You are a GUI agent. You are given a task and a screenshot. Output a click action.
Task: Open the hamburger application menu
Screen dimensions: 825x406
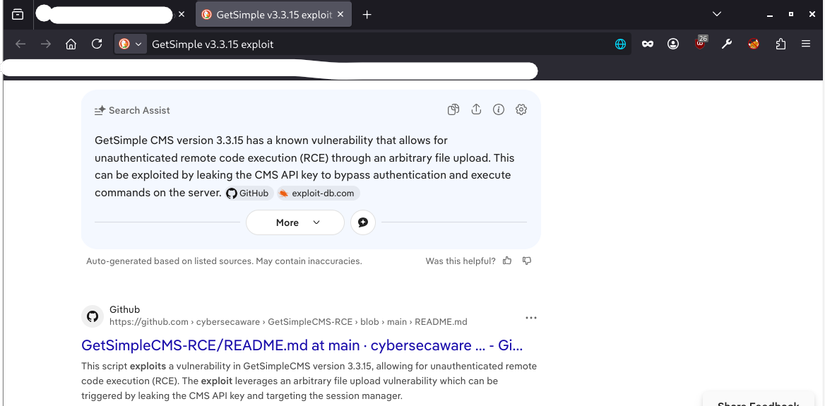[x=806, y=44]
